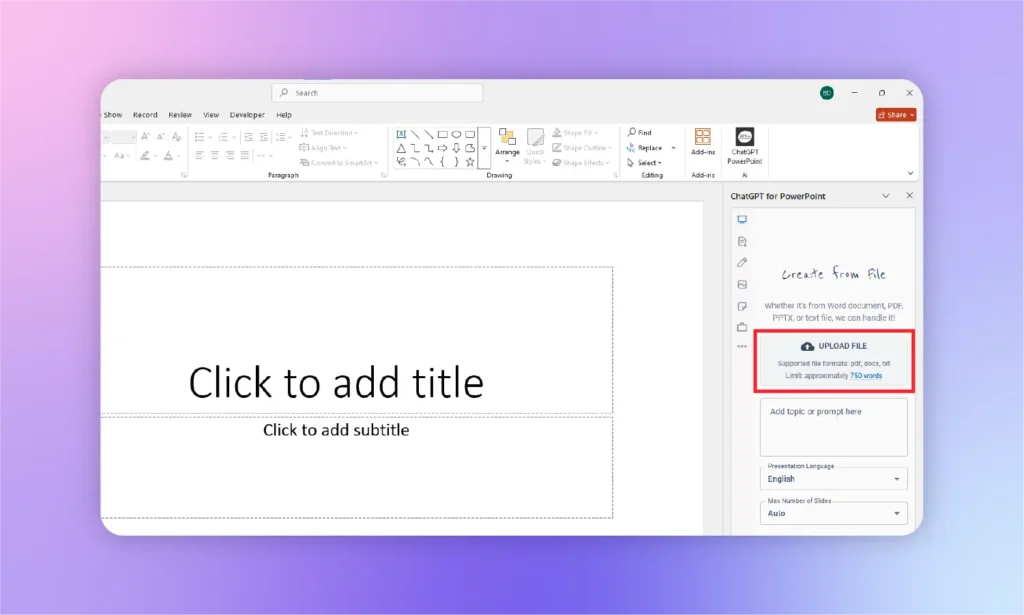This screenshot has width=1024, height=615.
Task: Align text right in Paragraph group
Action: [x=229, y=155]
